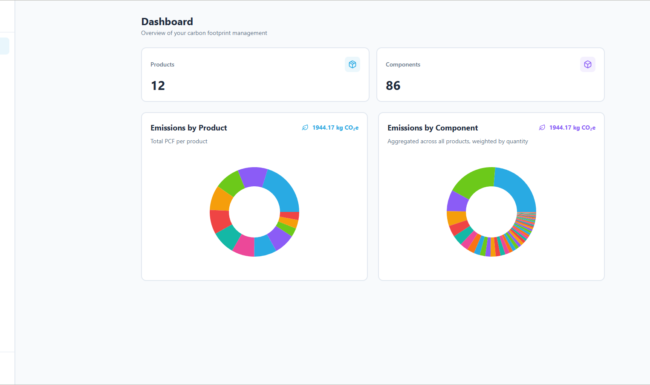This screenshot has height=385, width=650.
Task: Click the blue leaf icon in Emissions by Product
Action: pyautogui.click(x=305, y=128)
